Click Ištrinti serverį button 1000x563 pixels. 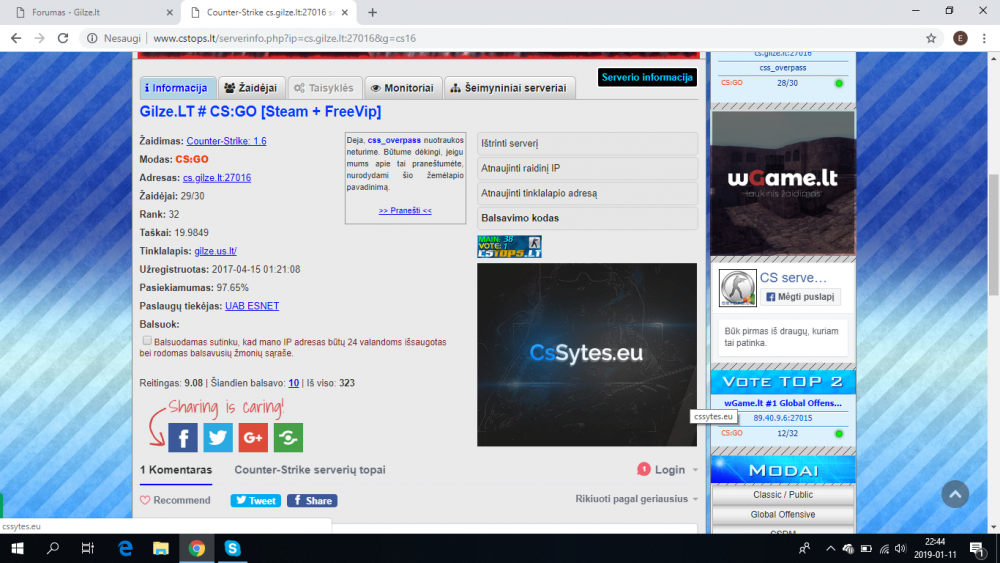[x=587, y=143]
